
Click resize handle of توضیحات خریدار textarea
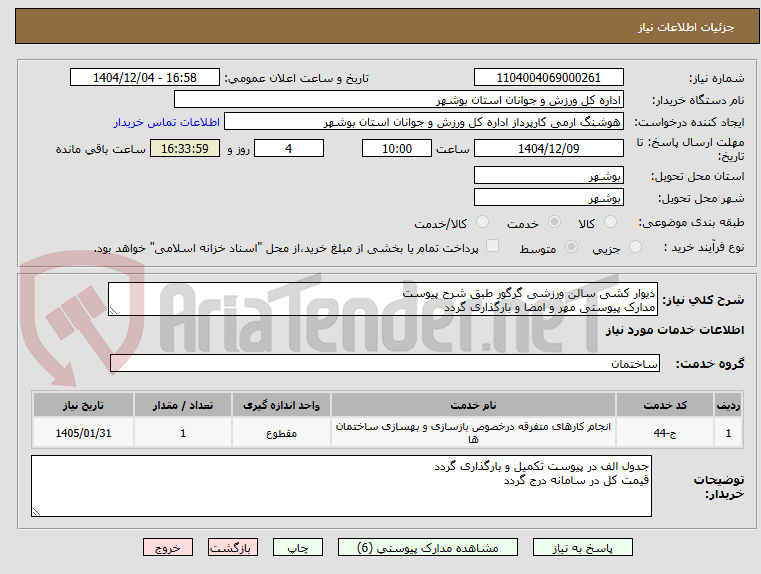point(36,511)
